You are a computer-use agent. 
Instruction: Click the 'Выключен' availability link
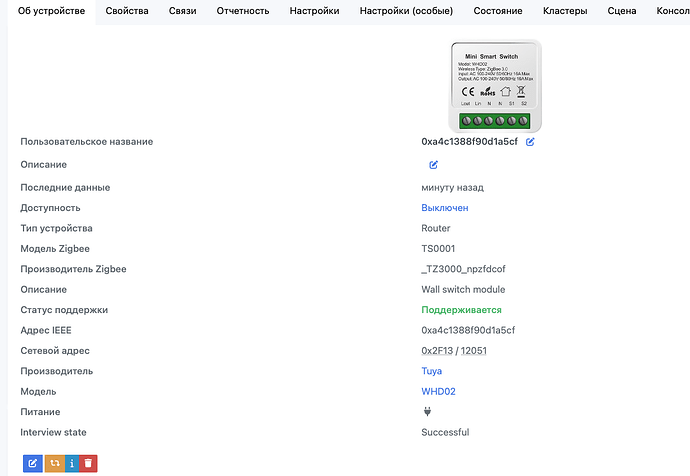pyautogui.click(x=444, y=208)
